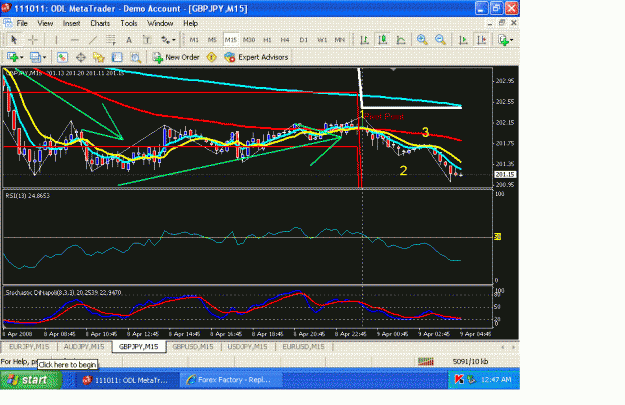The height and width of the screenshot is (405, 625).
Task: Click the taskbar clock 12:47 AM
Action: (x=496, y=379)
